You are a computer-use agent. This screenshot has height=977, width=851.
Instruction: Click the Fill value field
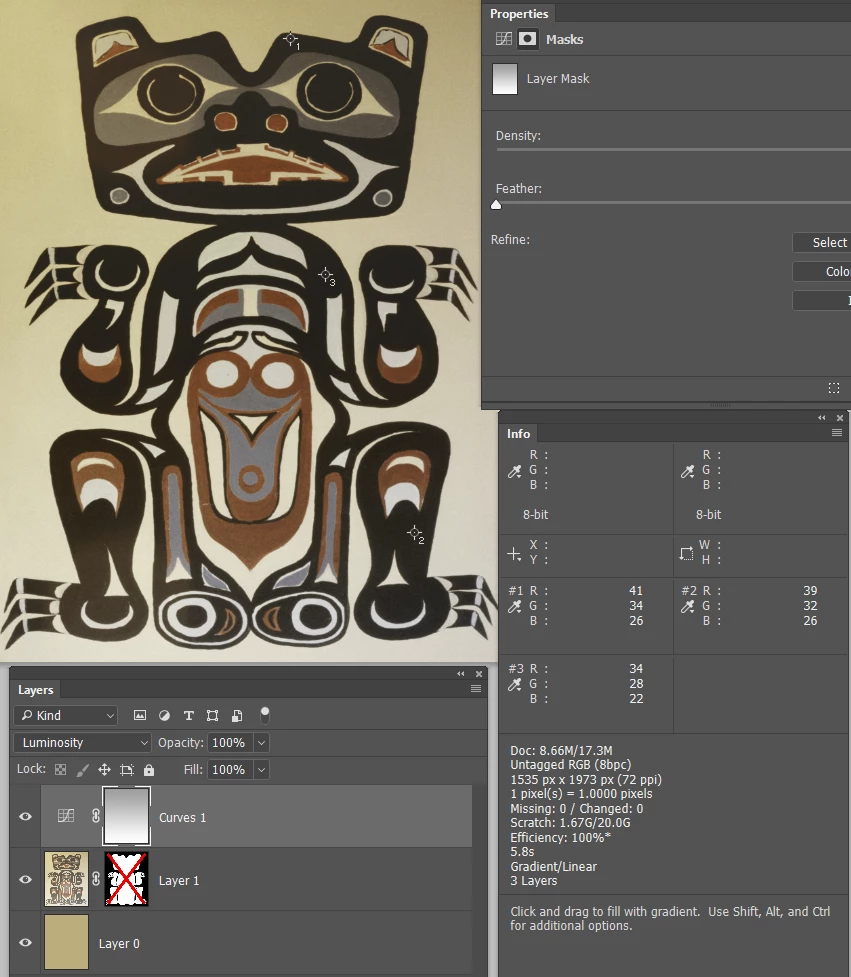(231, 770)
